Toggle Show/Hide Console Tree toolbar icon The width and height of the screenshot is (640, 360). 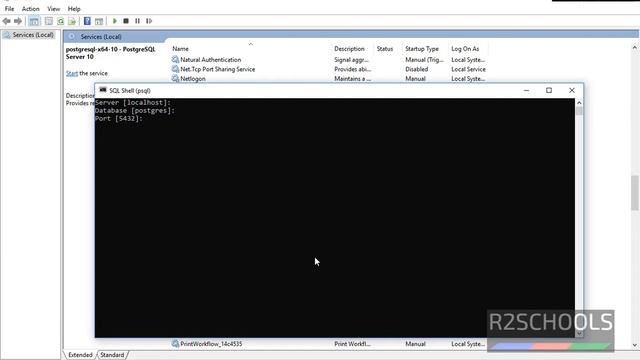point(34,21)
